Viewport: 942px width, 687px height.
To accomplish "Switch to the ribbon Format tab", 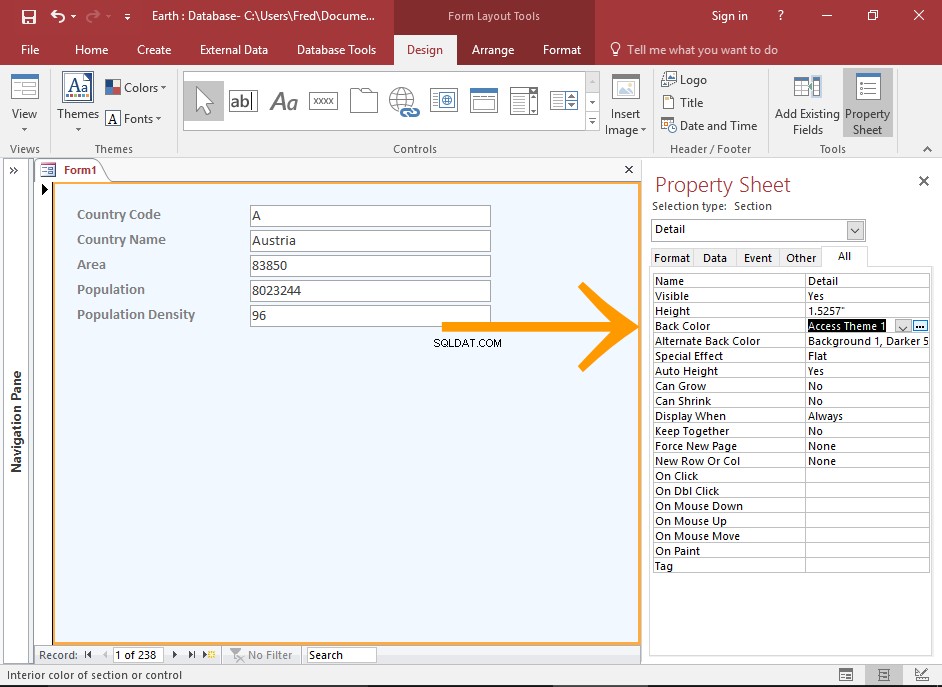I will (562, 50).
